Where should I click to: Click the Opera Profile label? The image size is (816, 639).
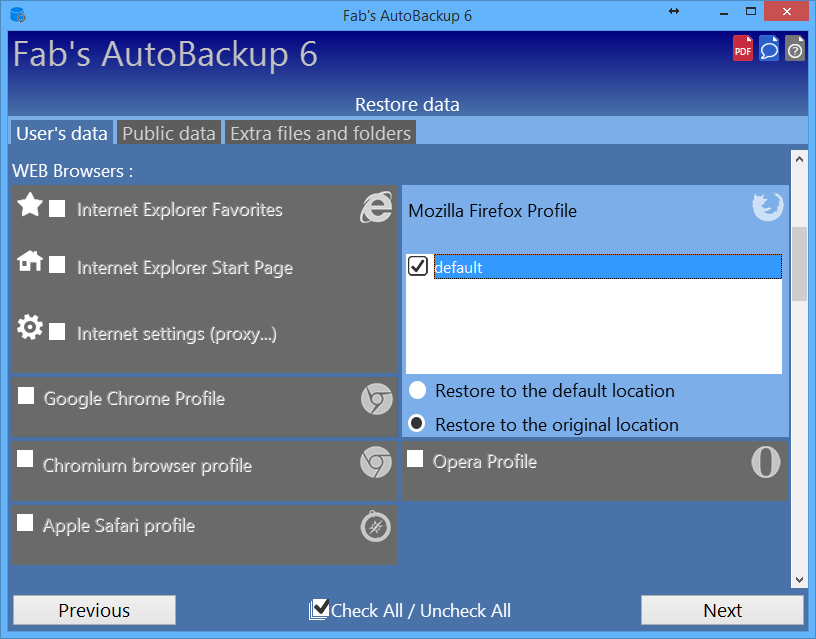coord(484,462)
